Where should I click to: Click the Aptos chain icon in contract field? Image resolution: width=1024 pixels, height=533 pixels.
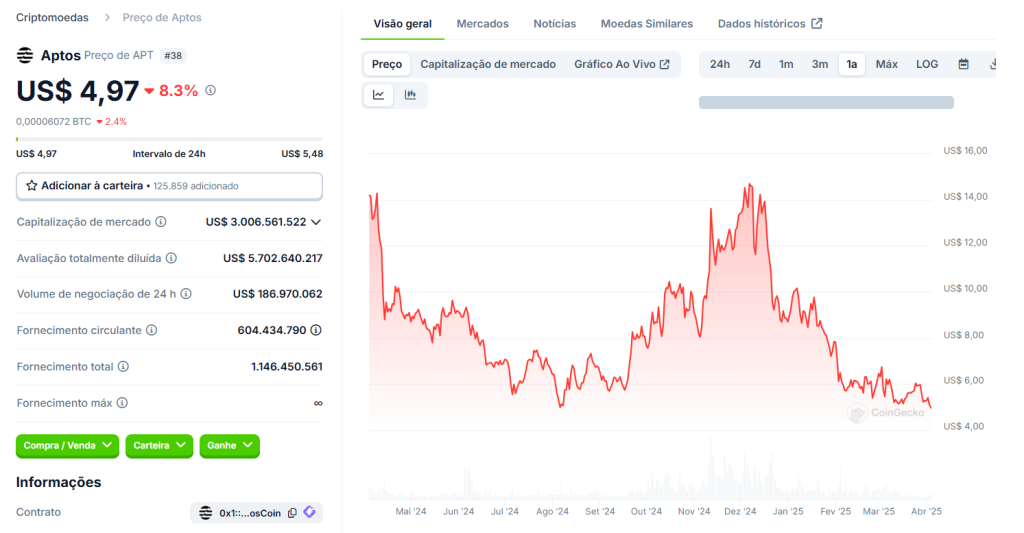[206, 513]
